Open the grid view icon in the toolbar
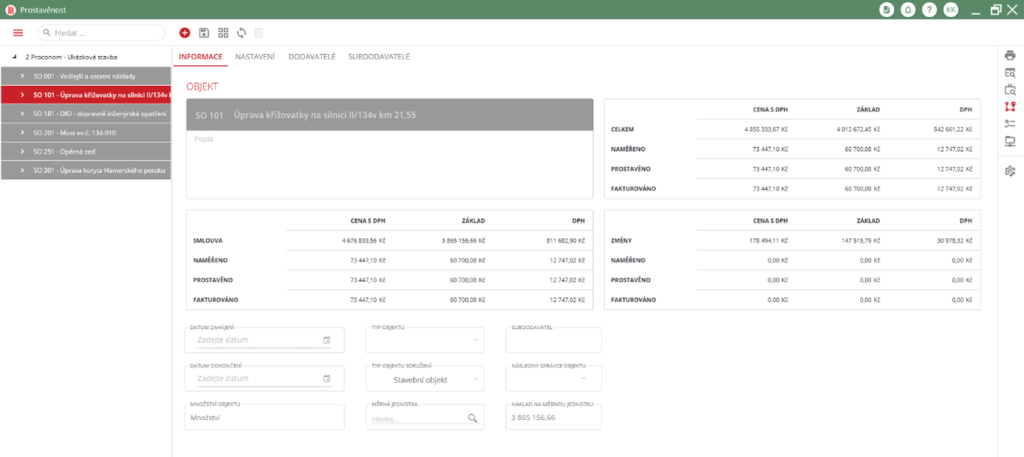 click(223, 33)
